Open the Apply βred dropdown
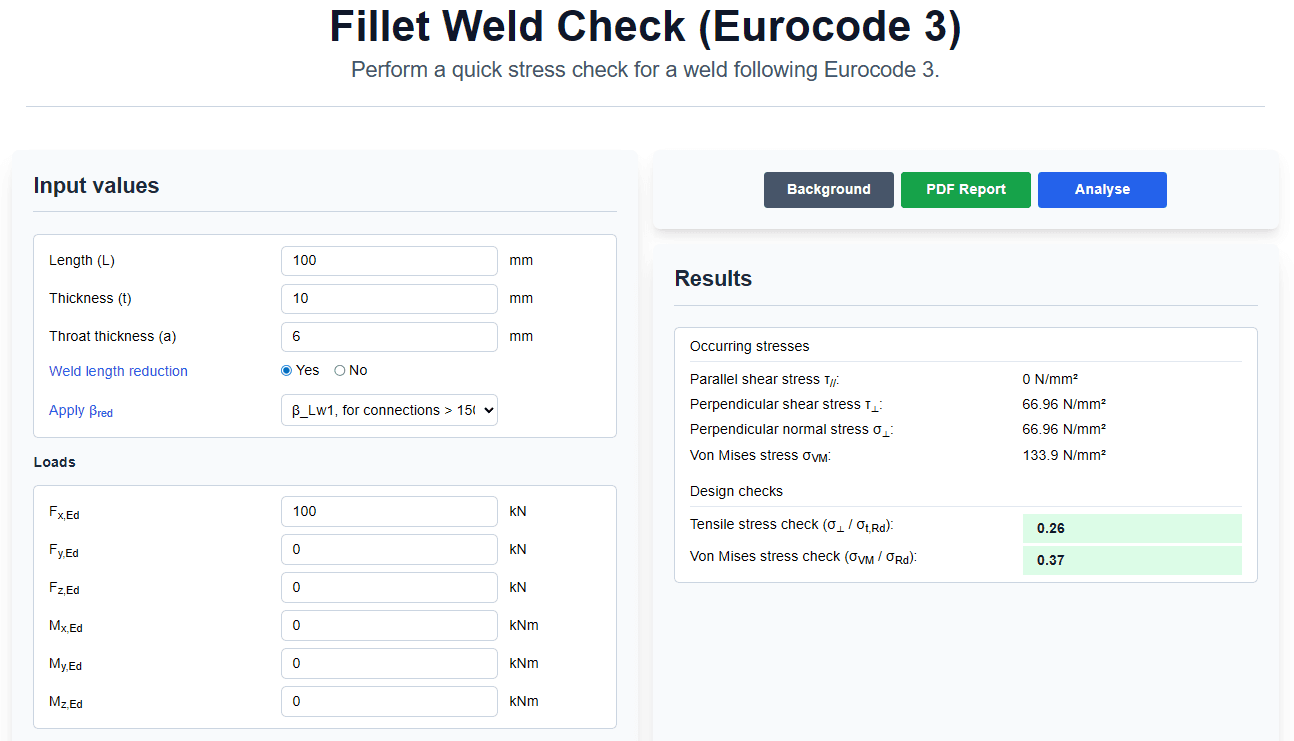This screenshot has width=1294, height=741. pos(389,410)
